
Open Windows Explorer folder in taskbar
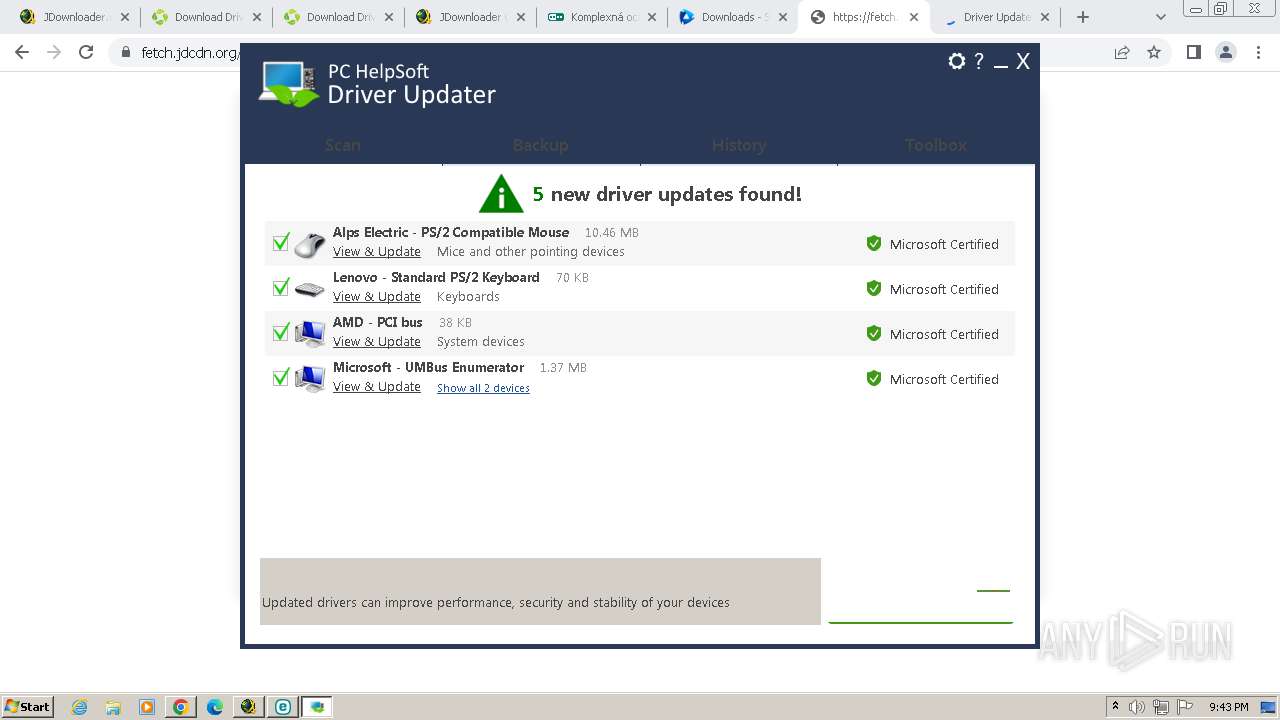(113, 707)
